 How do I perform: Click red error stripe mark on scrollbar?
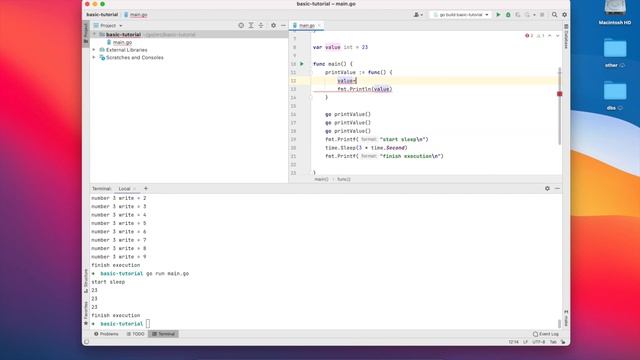click(x=560, y=94)
